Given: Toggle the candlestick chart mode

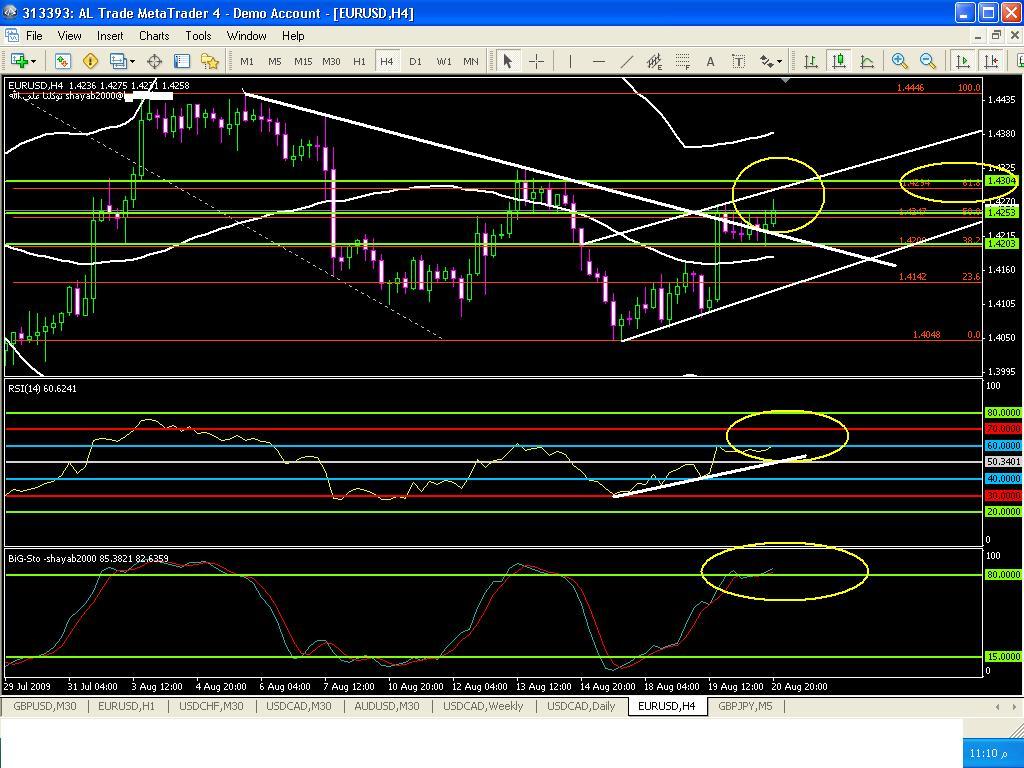Looking at the screenshot, I should point(838,61).
